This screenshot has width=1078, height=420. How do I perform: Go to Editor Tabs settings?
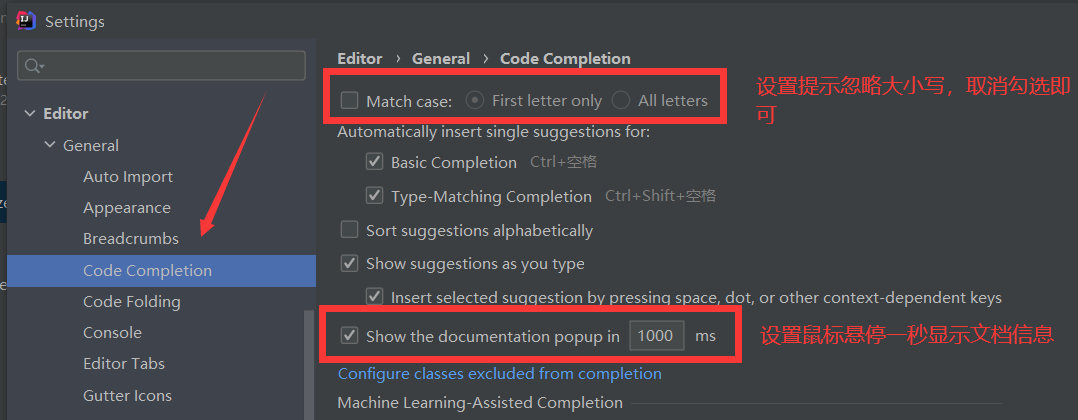pos(124,364)
